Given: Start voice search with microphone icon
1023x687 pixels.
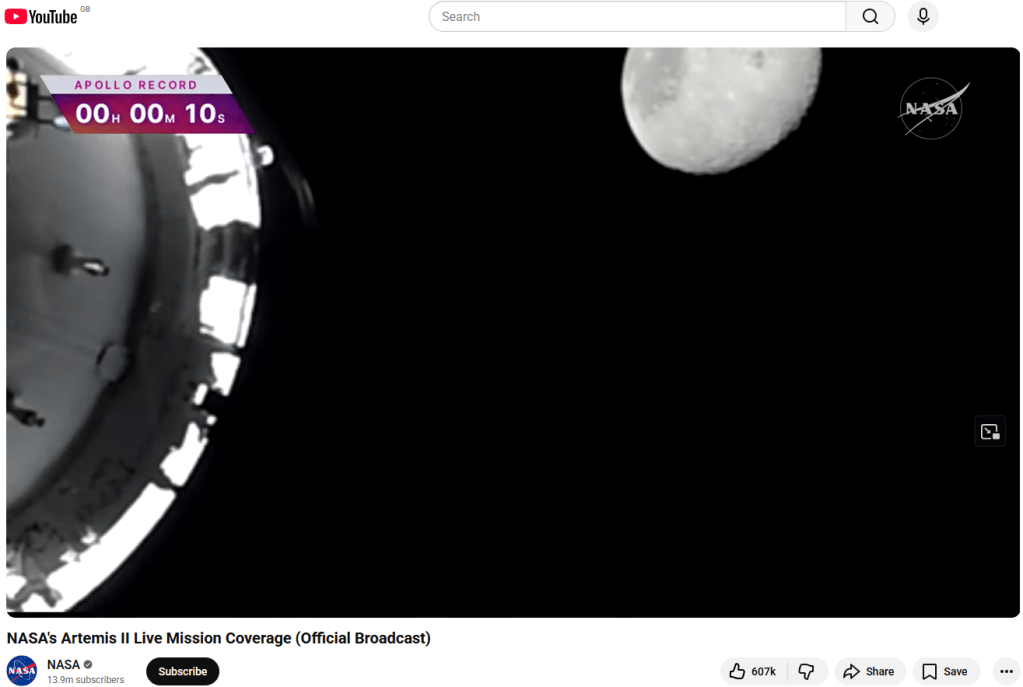Looking at the screenshot, I should (922, 17).
